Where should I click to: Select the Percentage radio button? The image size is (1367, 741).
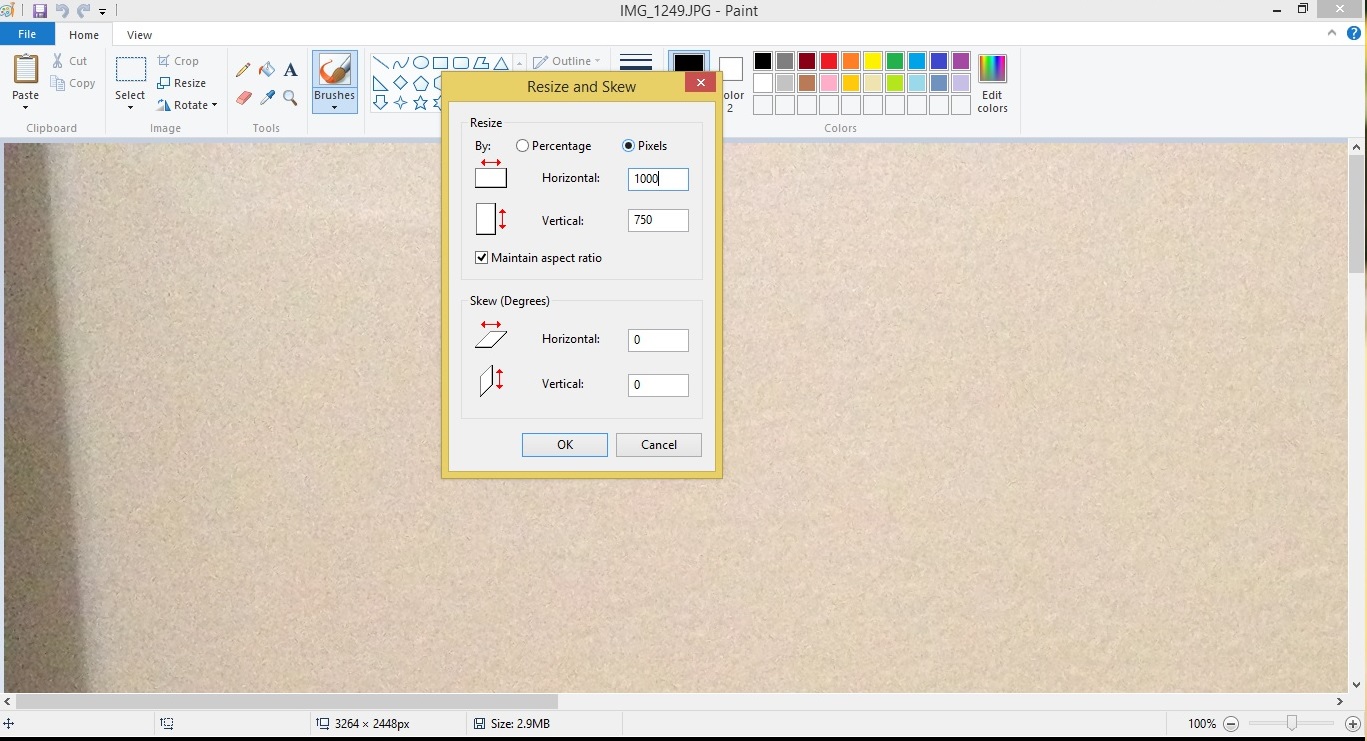[523, 146]
